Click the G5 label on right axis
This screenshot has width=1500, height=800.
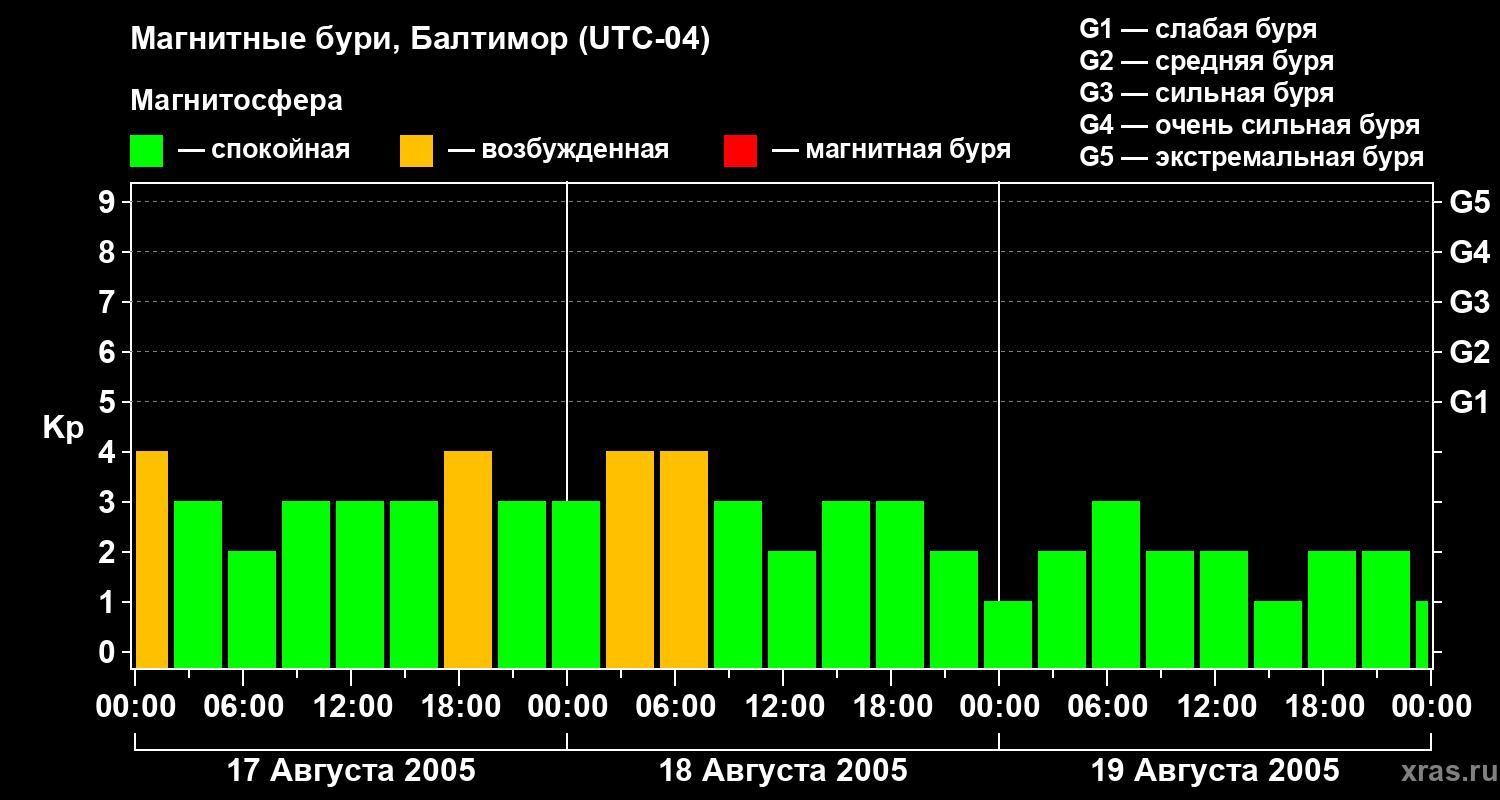pyautogui.click(x=1469, y=202)
